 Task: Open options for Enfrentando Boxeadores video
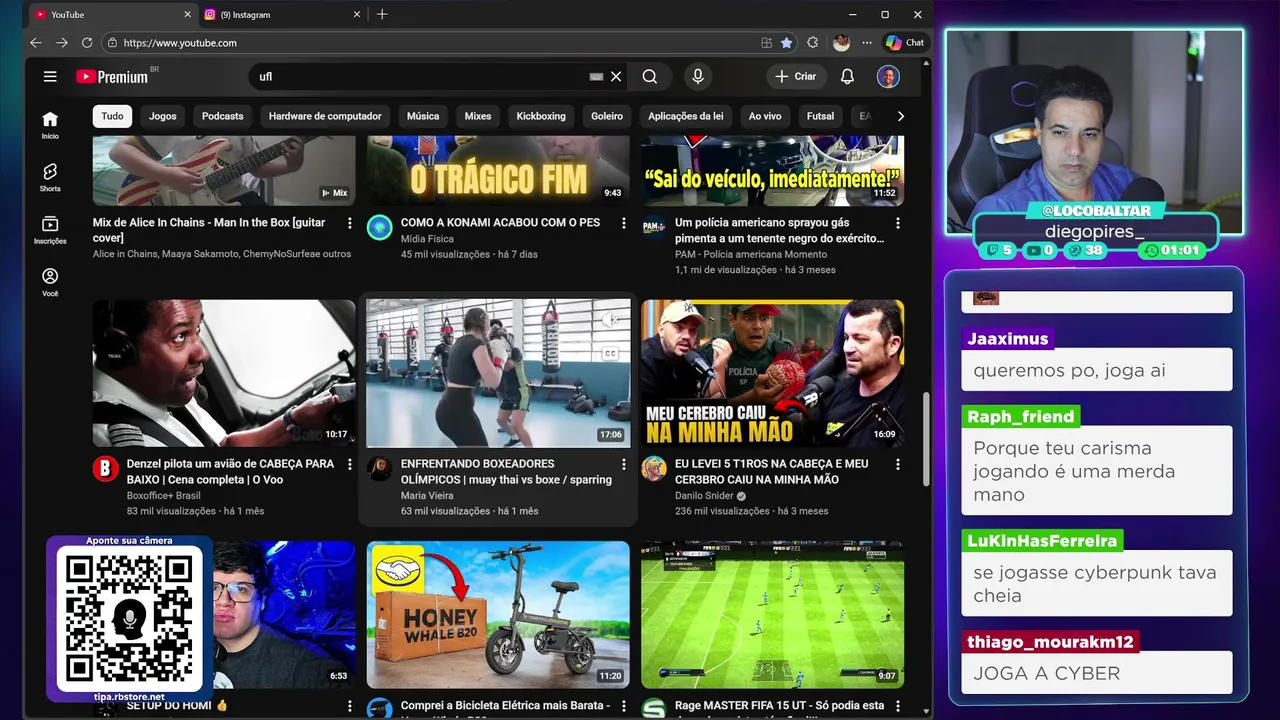pos(623,464)
